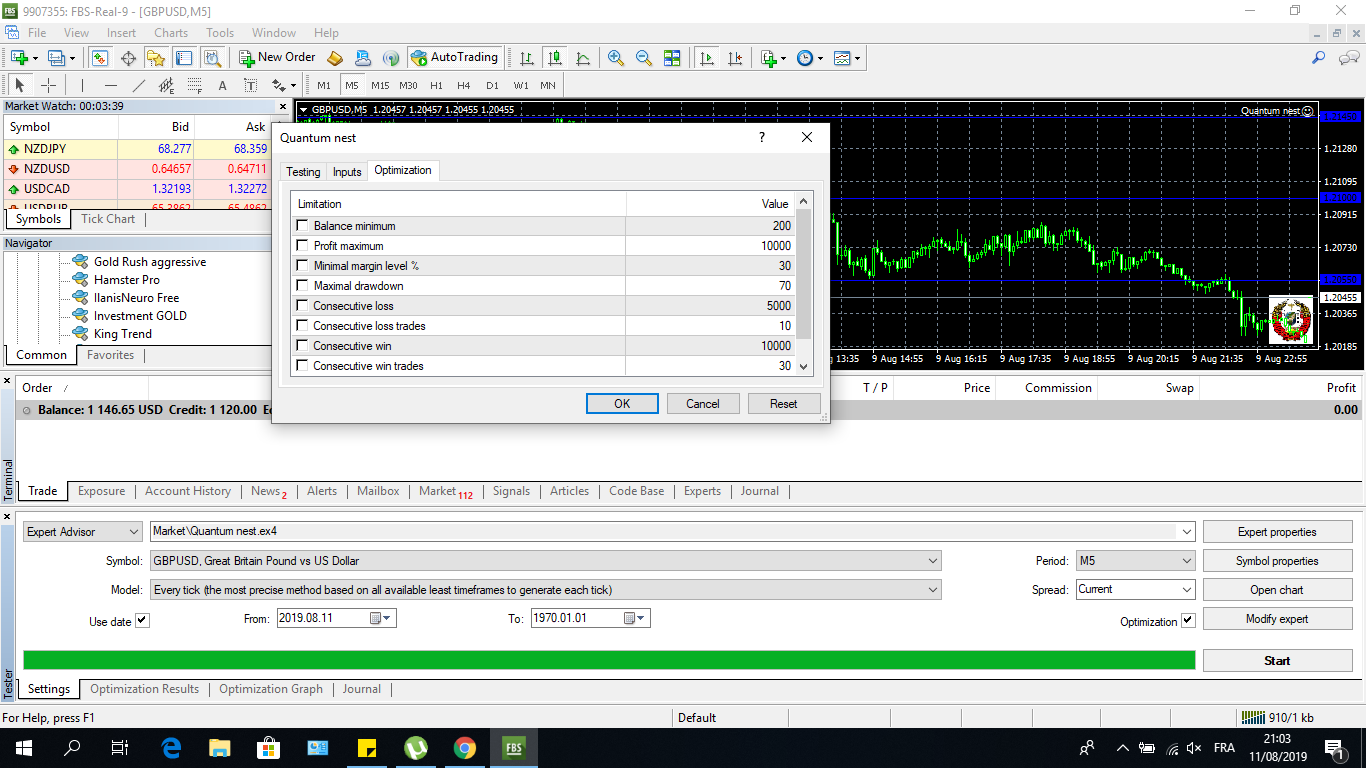Enable the Consecutive win limitation
Image resolution: width=1366 pixels, height=768 pixels.
click(x=302, y=346)
